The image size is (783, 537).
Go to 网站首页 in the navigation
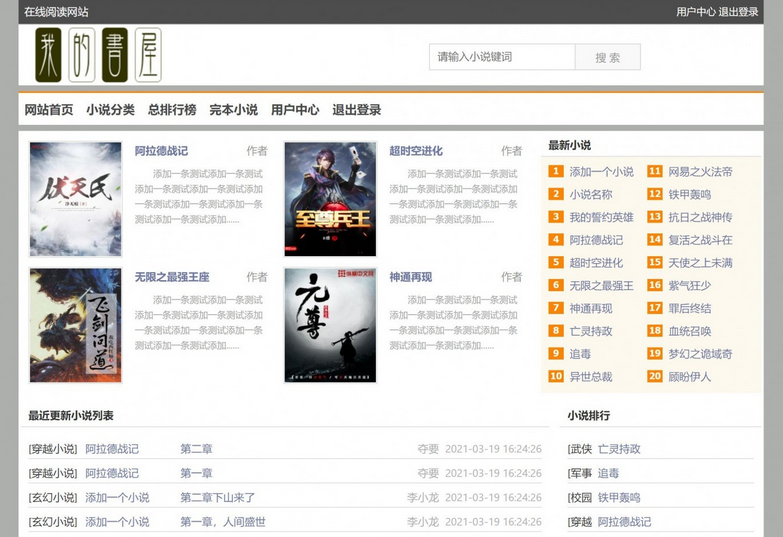(49, 110)
